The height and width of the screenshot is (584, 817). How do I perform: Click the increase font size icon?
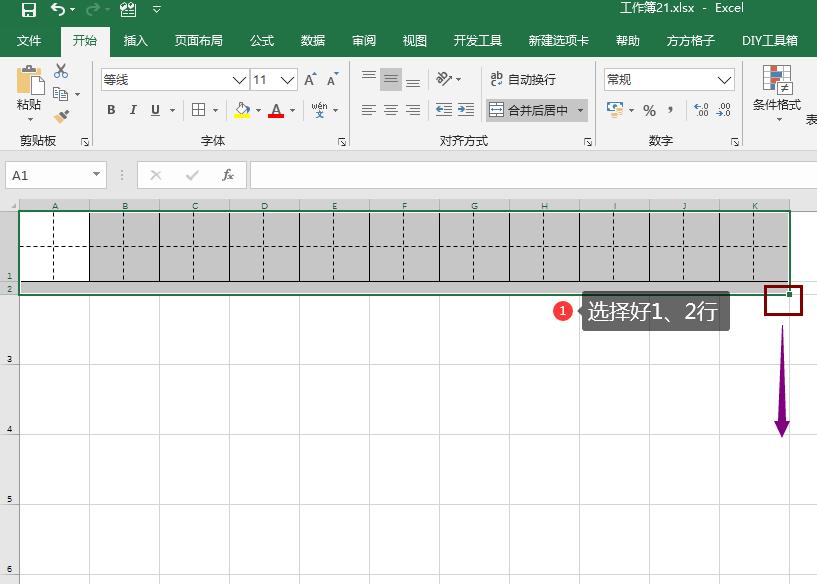(x=308, y=79)
